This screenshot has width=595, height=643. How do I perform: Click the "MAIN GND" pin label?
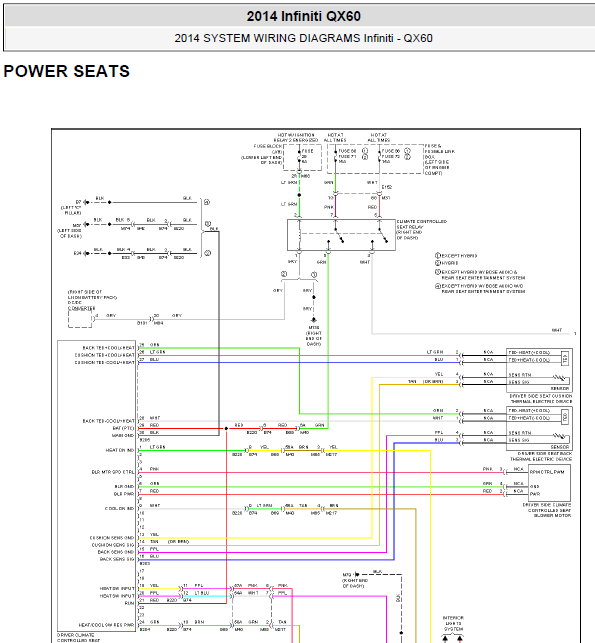click(123, 436)
